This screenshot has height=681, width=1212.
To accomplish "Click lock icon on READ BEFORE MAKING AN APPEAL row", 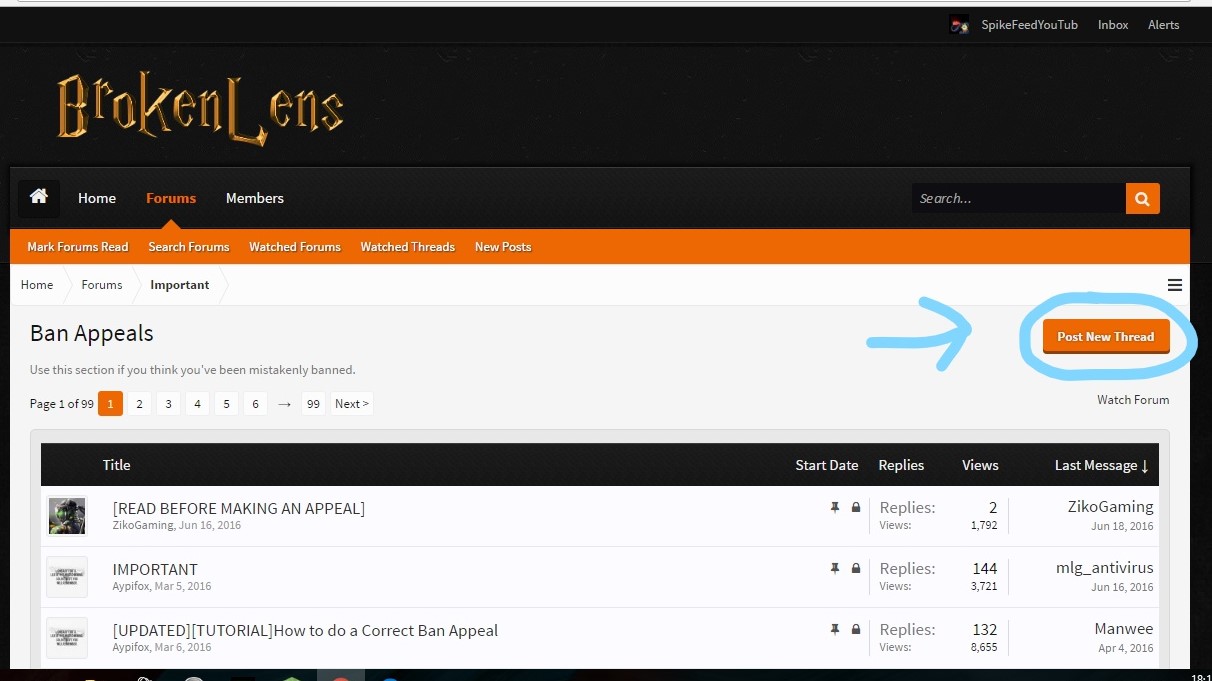I will [x=856, y=508].
